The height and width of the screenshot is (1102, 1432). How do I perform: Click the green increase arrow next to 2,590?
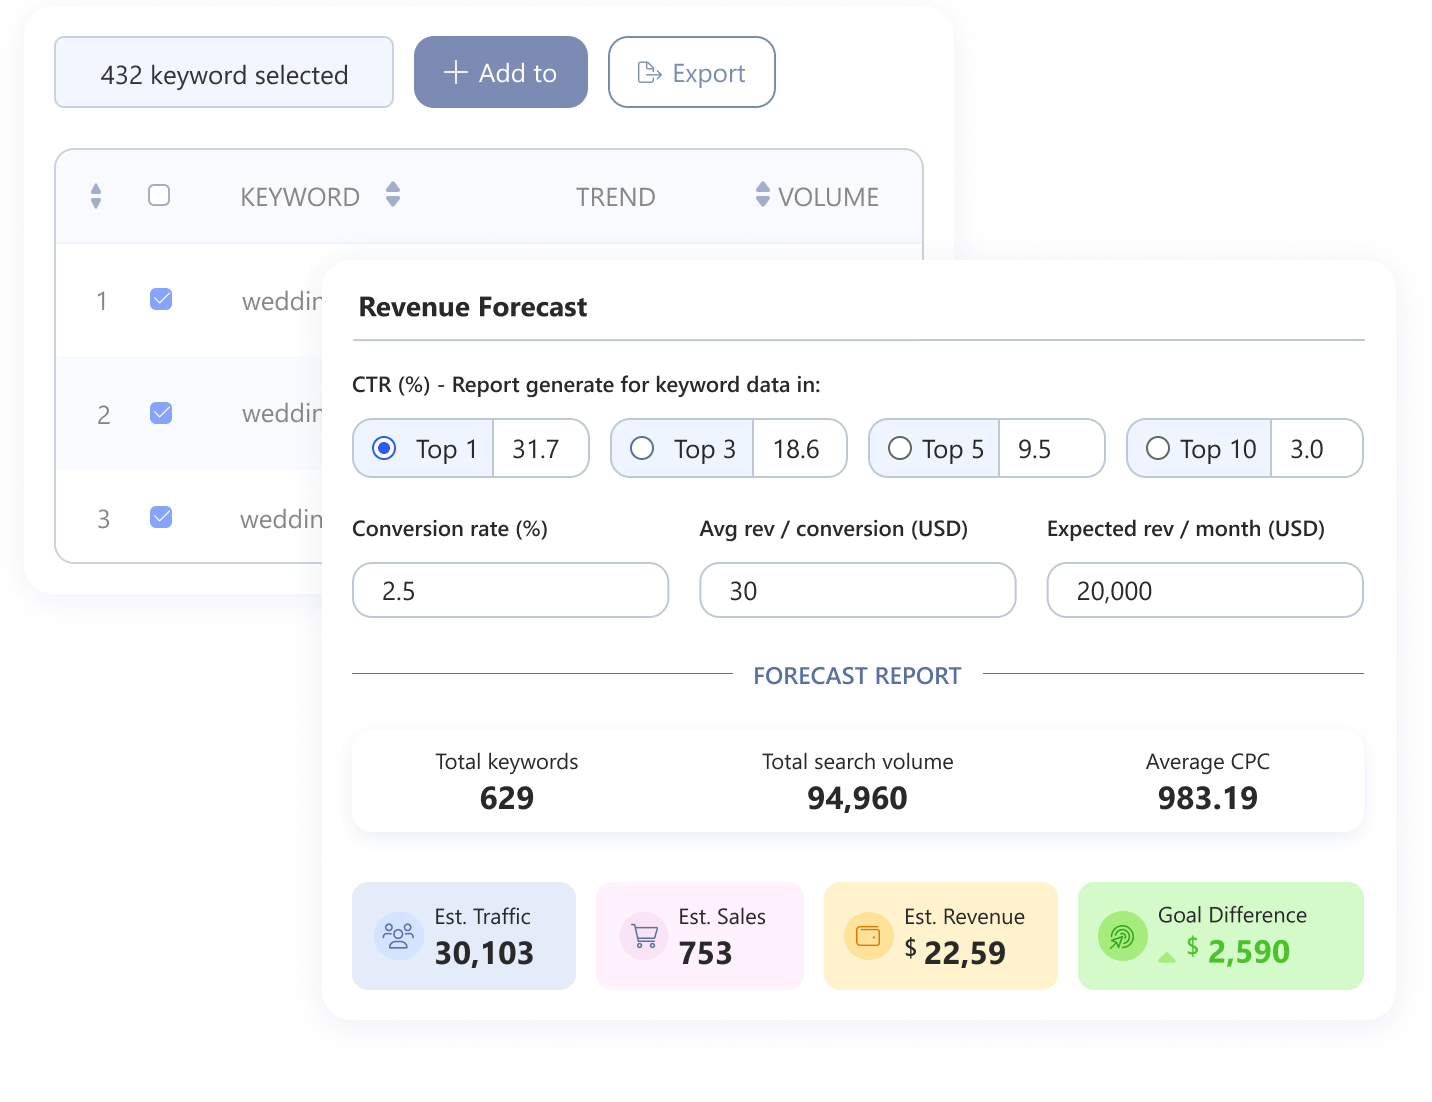point(1166,956)
